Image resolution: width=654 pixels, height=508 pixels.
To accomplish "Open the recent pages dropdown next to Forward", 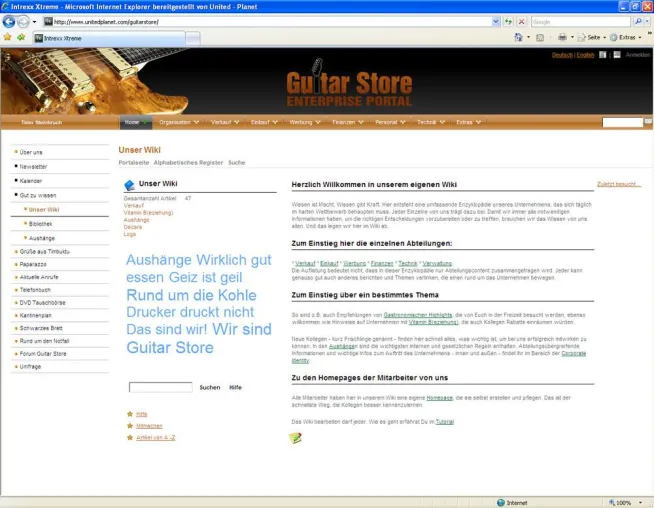I will pos(35,22).
